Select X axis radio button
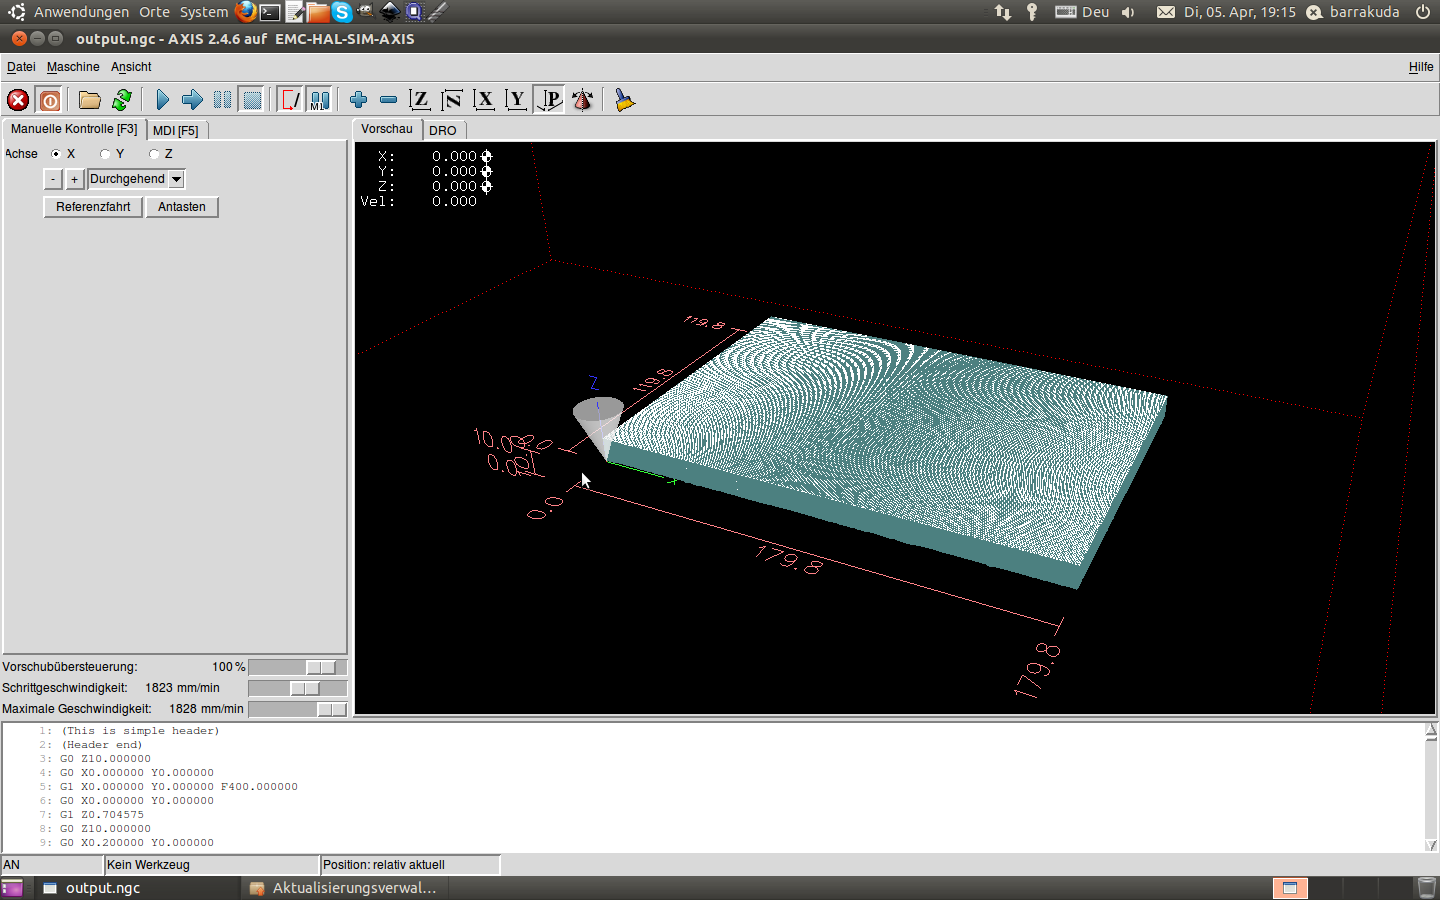This screenshot has height=900, width=1440. (56, 154)
